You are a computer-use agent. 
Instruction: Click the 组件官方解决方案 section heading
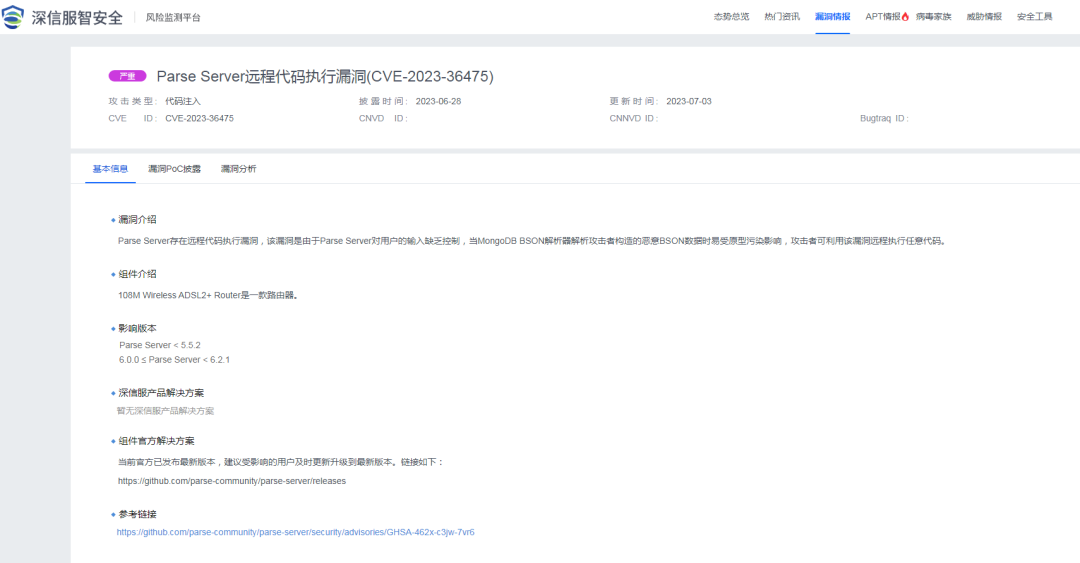[156, 441]
